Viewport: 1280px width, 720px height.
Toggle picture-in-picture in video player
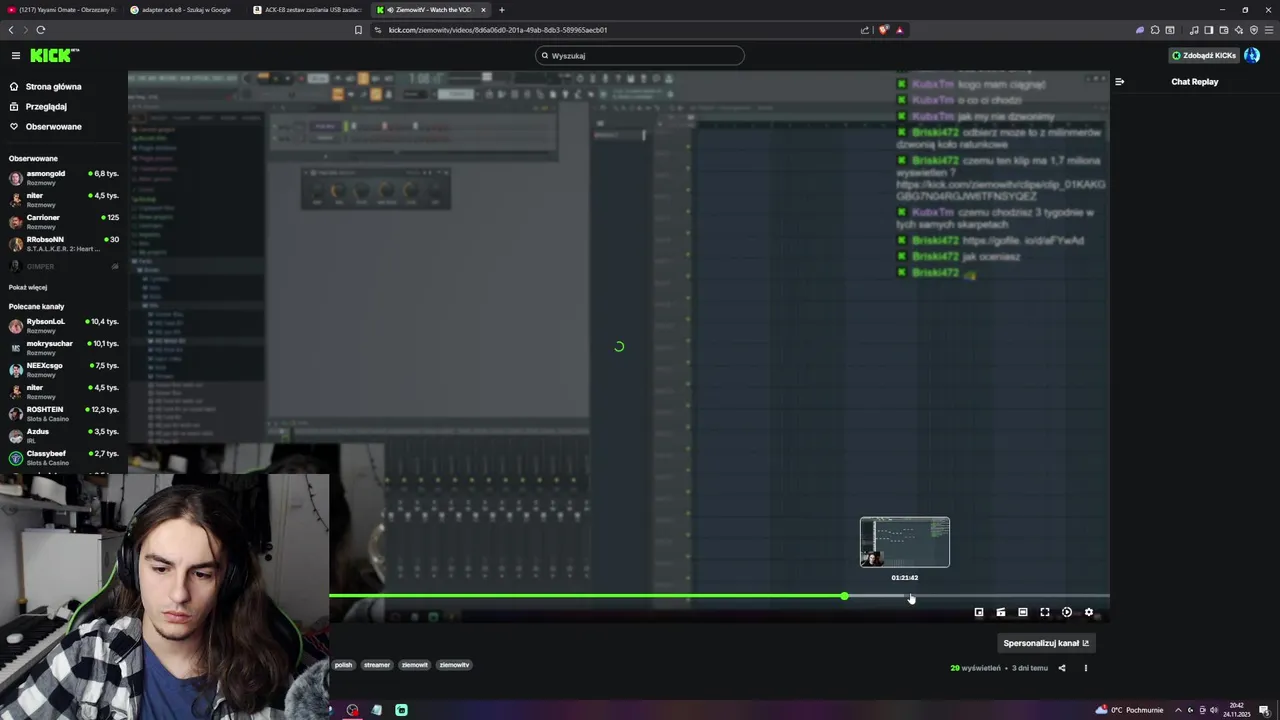click(x=979, y=612)
